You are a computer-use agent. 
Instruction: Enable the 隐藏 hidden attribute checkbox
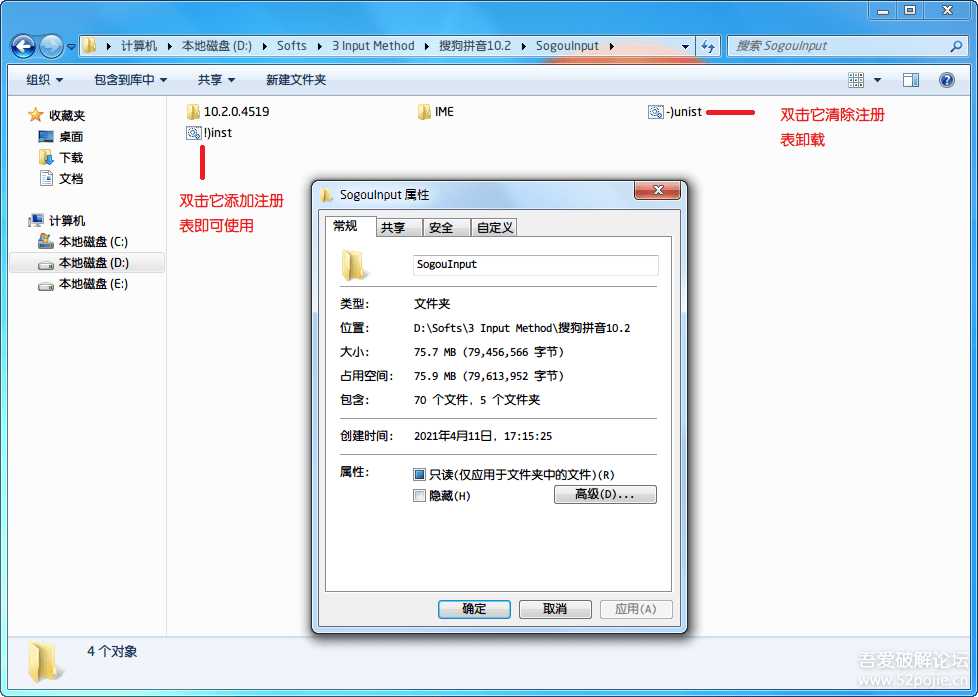tap(421, 495)
